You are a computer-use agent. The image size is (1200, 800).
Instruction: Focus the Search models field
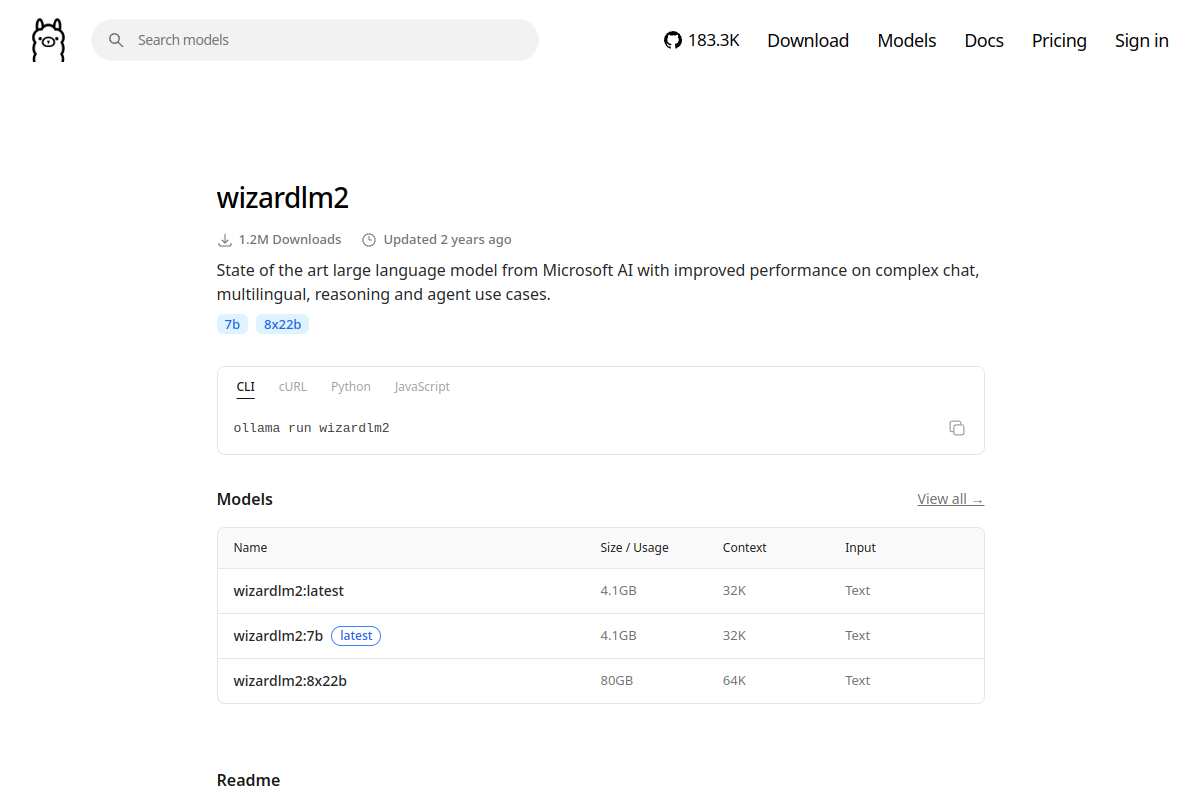click(315, 40)
